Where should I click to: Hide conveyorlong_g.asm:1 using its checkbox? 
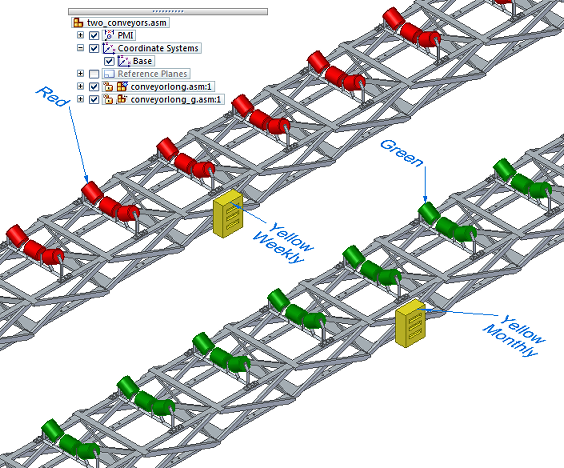pyautogui.click(x=94, y=99)
